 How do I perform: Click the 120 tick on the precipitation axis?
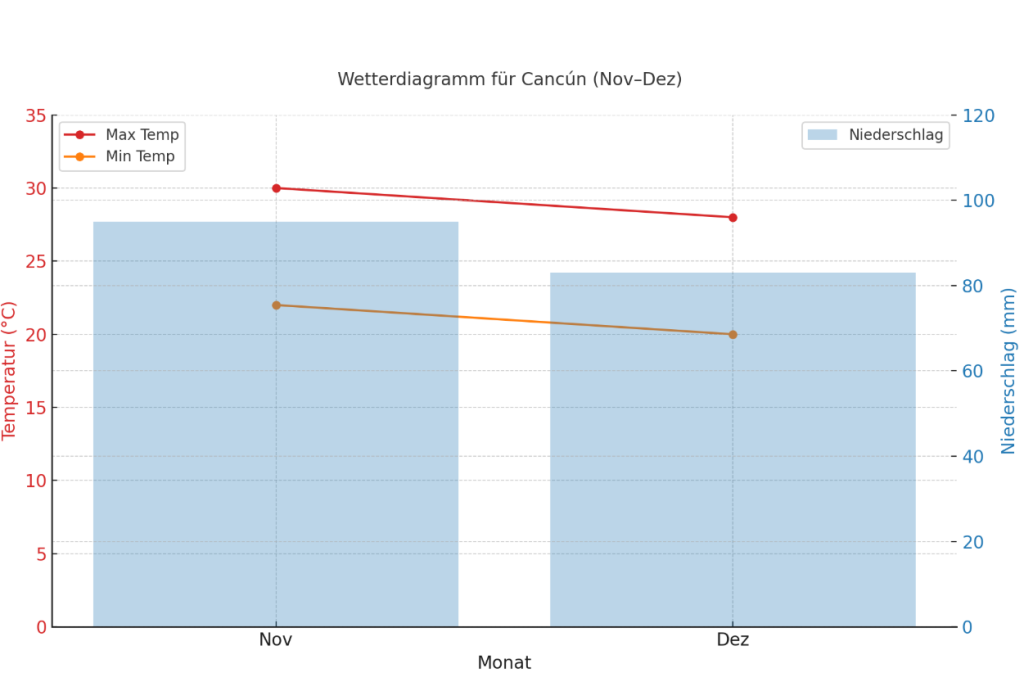tap(979, 116)
